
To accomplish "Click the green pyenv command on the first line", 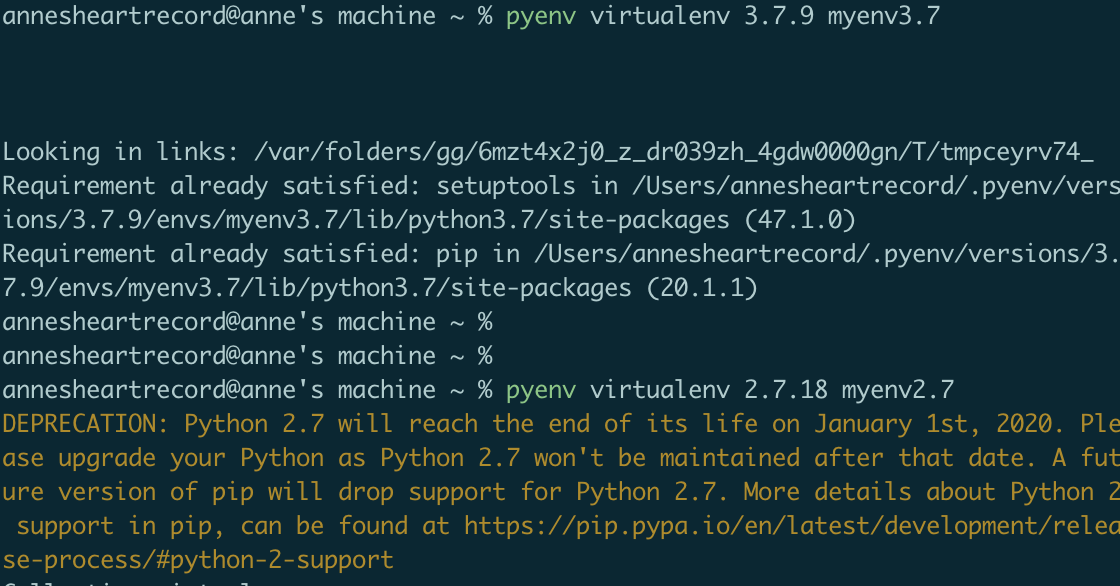I will tap(540, 17).
